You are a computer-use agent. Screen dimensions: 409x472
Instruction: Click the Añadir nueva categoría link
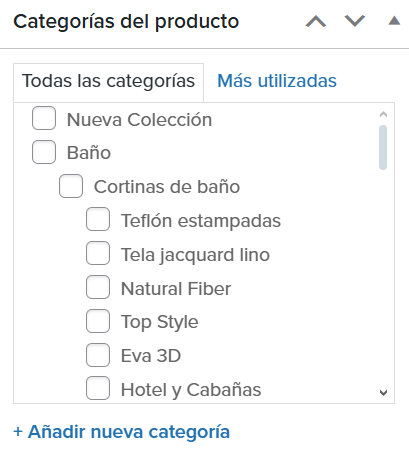[x=121, y=432]
